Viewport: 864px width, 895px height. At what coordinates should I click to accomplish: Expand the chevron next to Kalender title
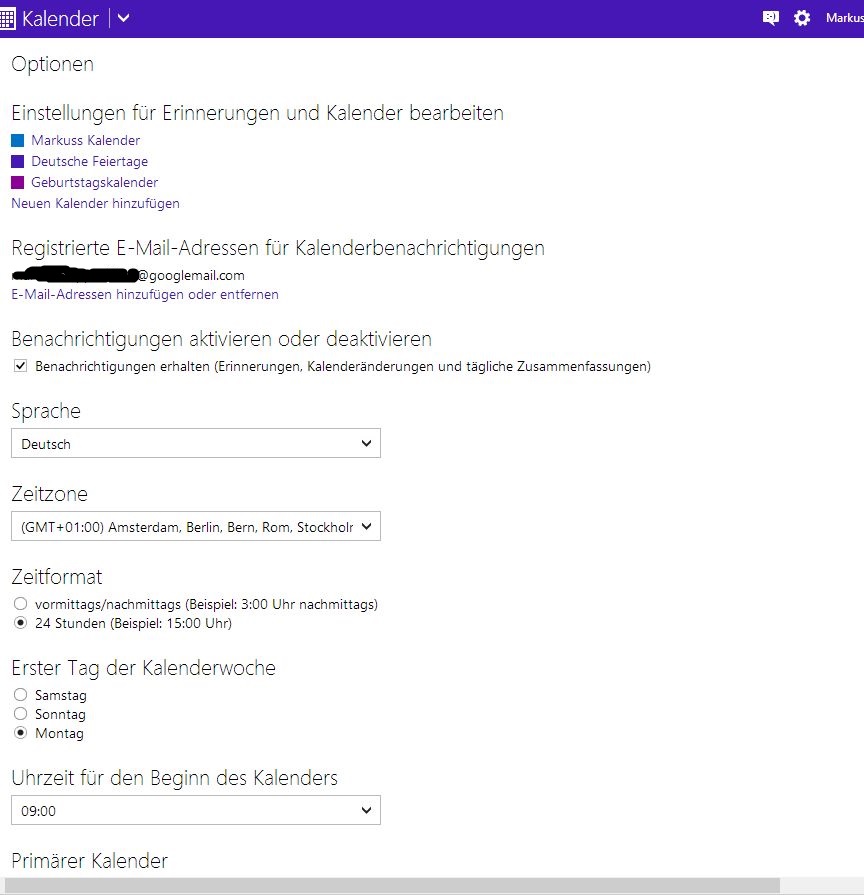click(x=124, y=19)
